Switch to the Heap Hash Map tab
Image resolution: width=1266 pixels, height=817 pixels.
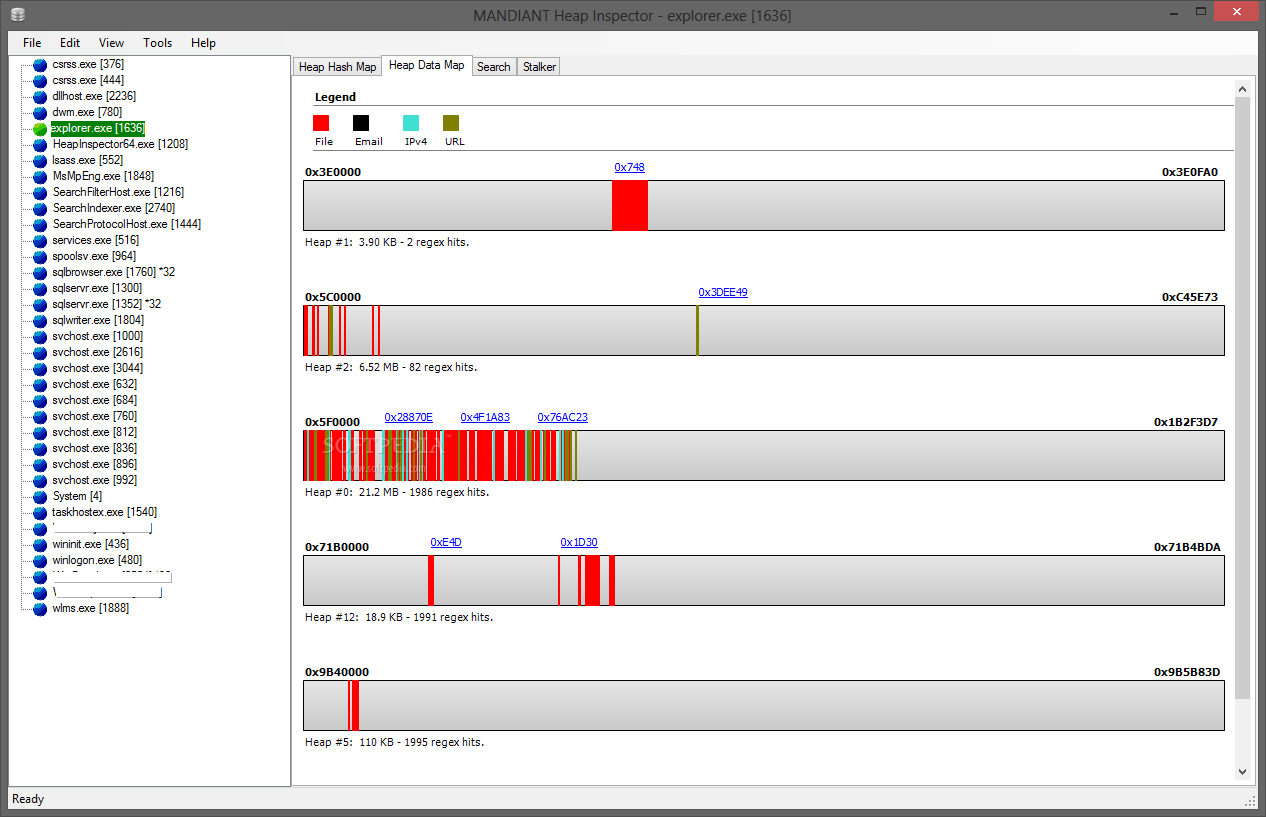pyautogui.click(x=338, y=67)
